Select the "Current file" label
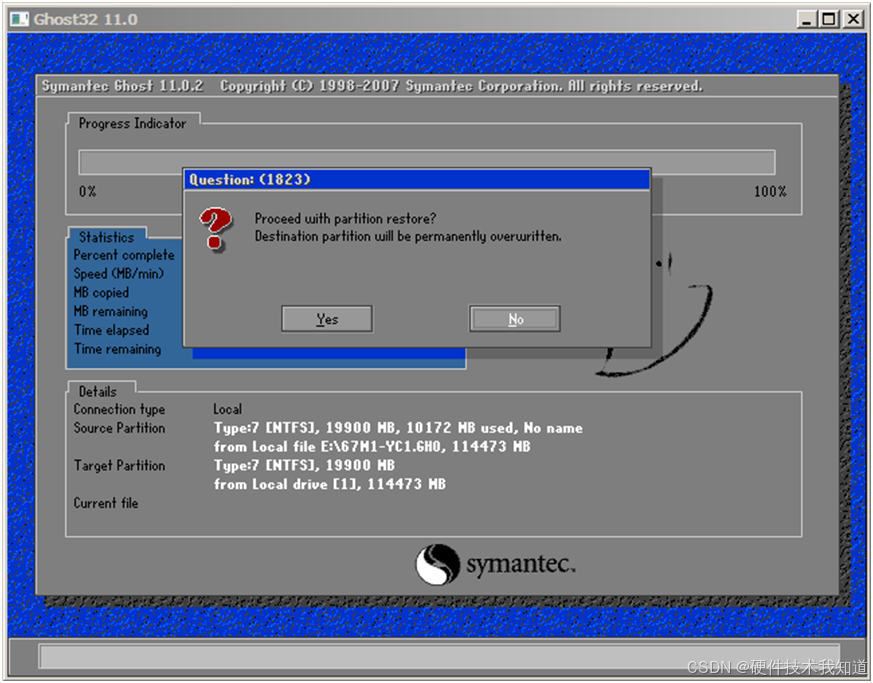The width and height of the screenshot is (873, 683). pyautogui.click(x=106, y=503)
